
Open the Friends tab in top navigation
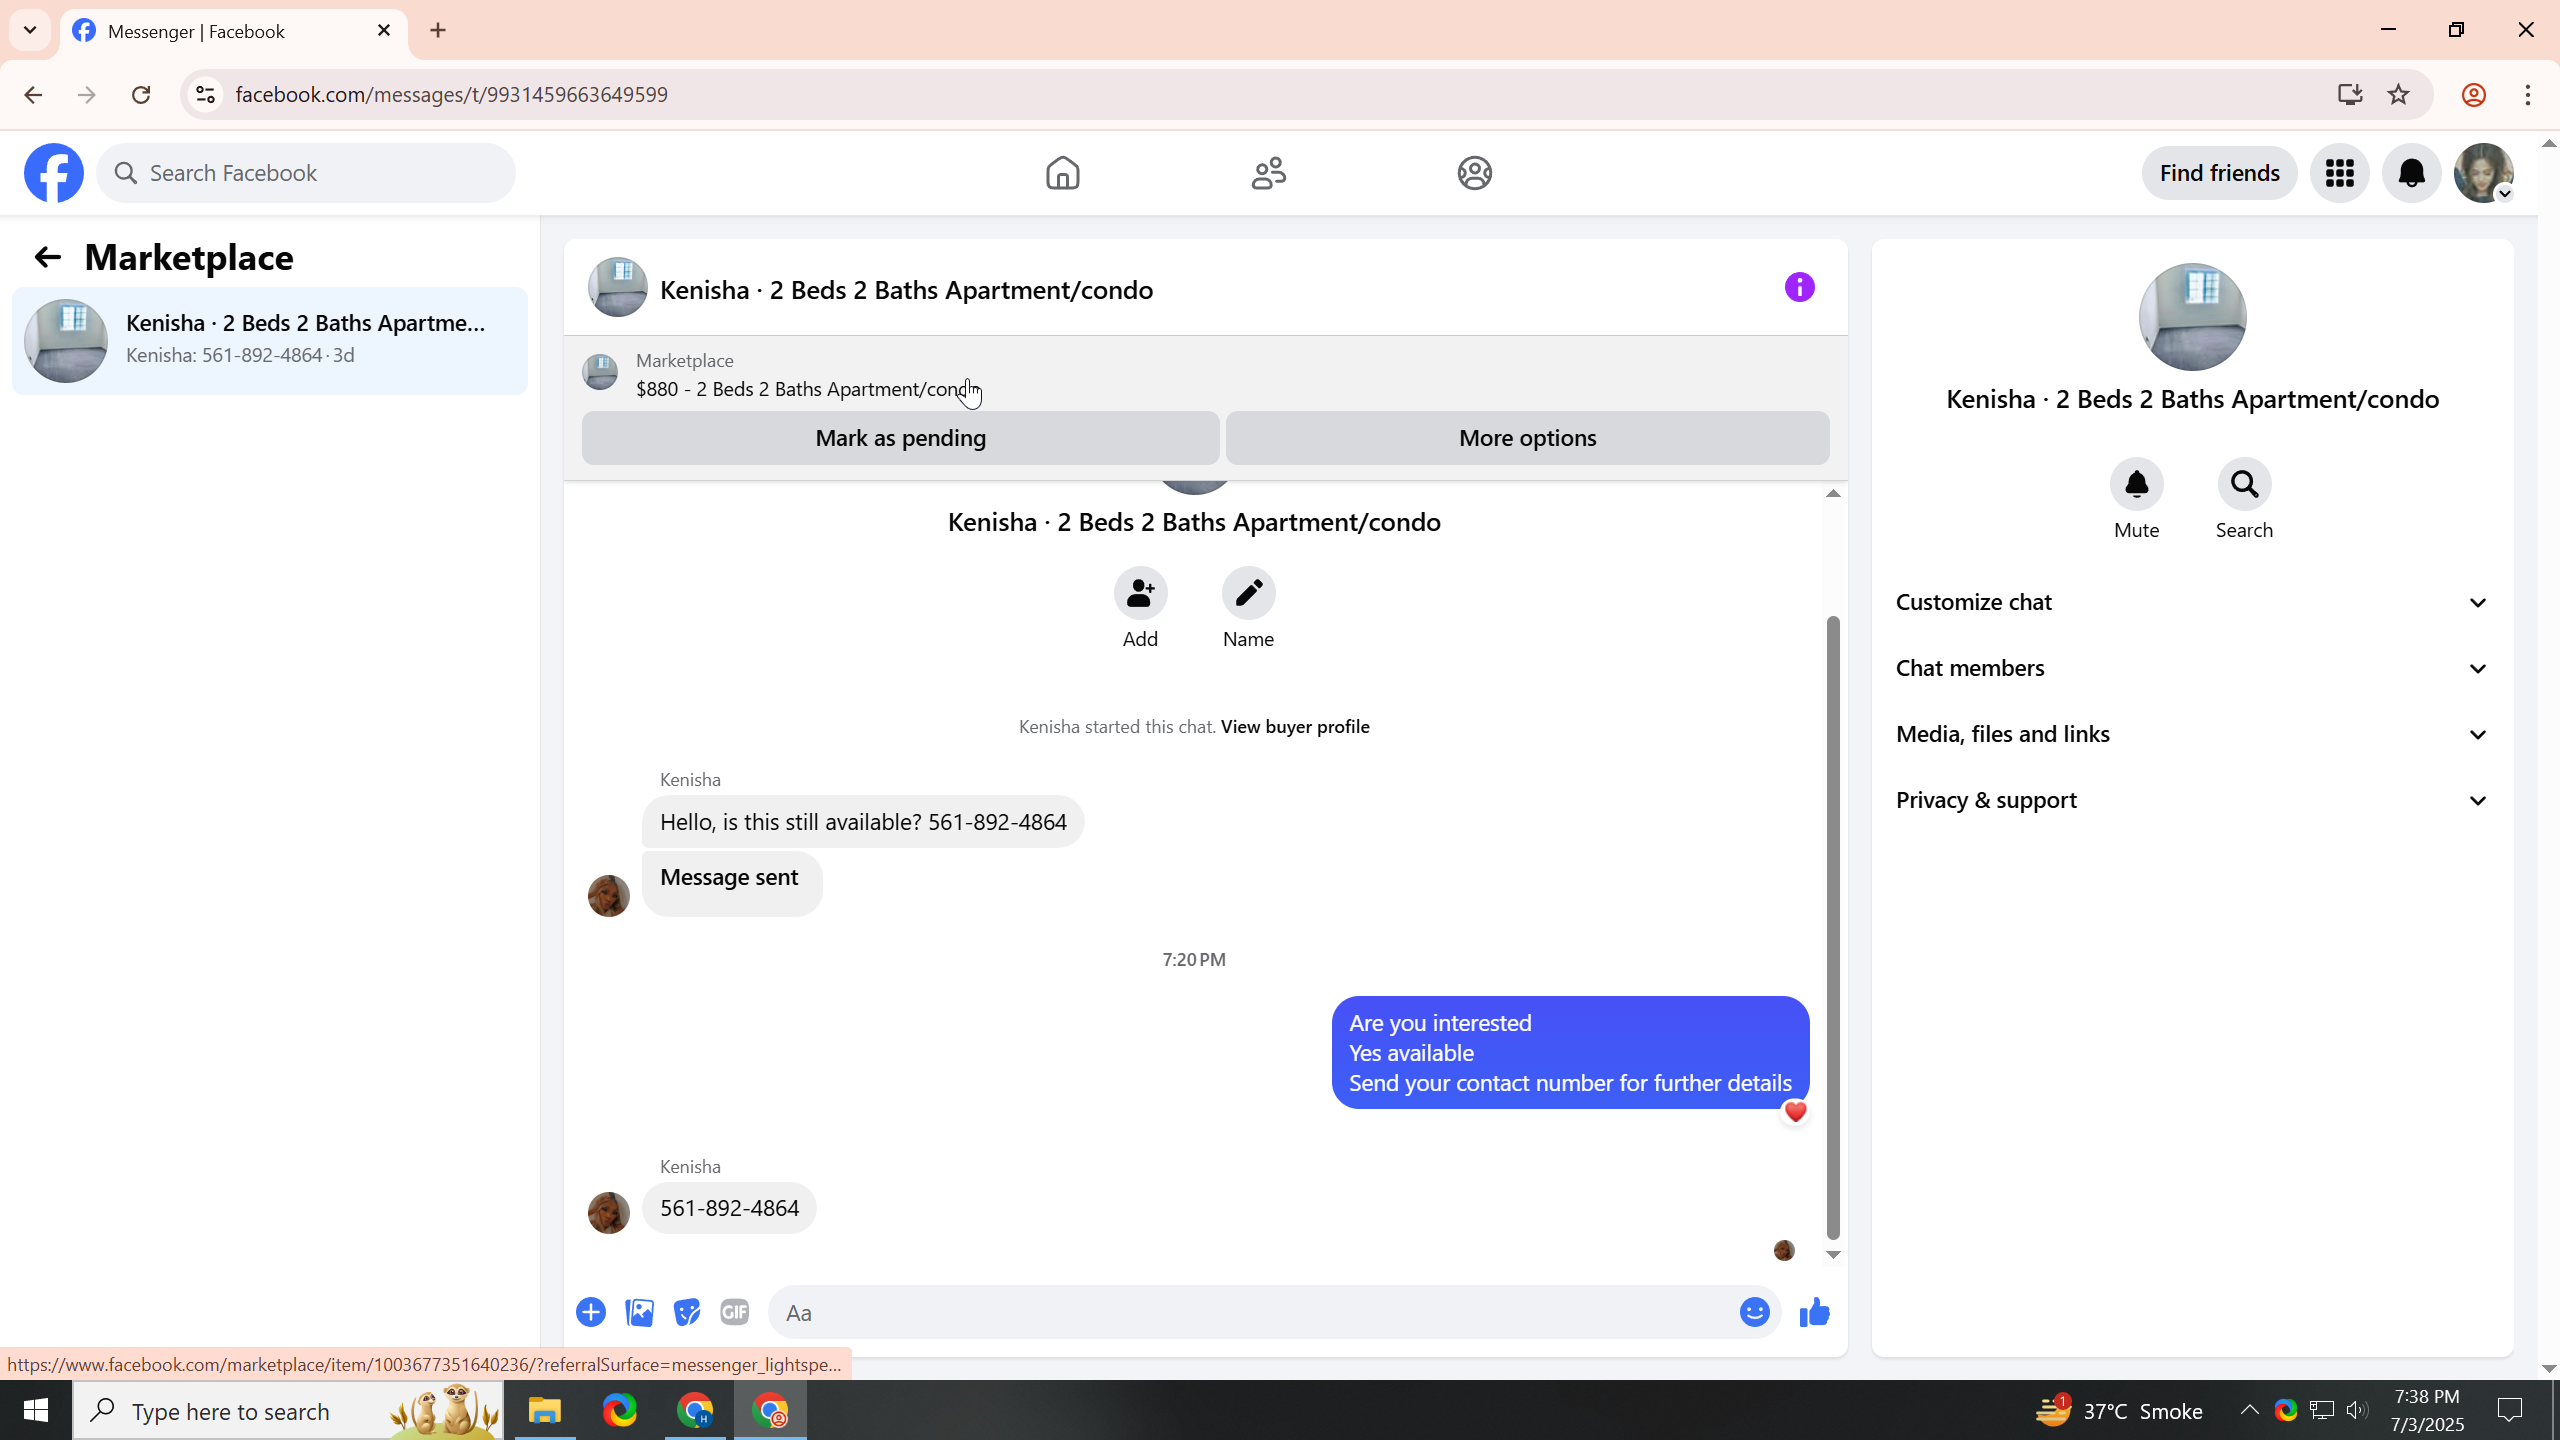pyautogui.click(x=1268, y=173)
